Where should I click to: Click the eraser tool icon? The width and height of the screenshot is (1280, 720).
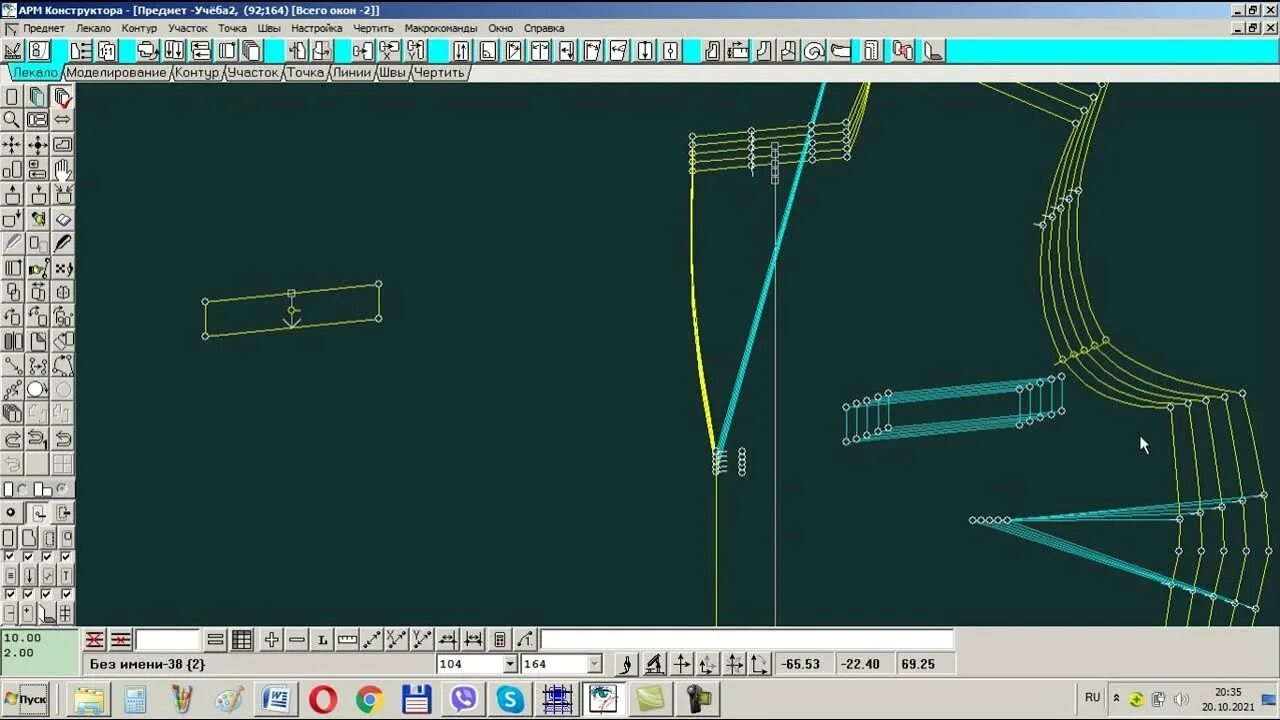tap(62, 218)
